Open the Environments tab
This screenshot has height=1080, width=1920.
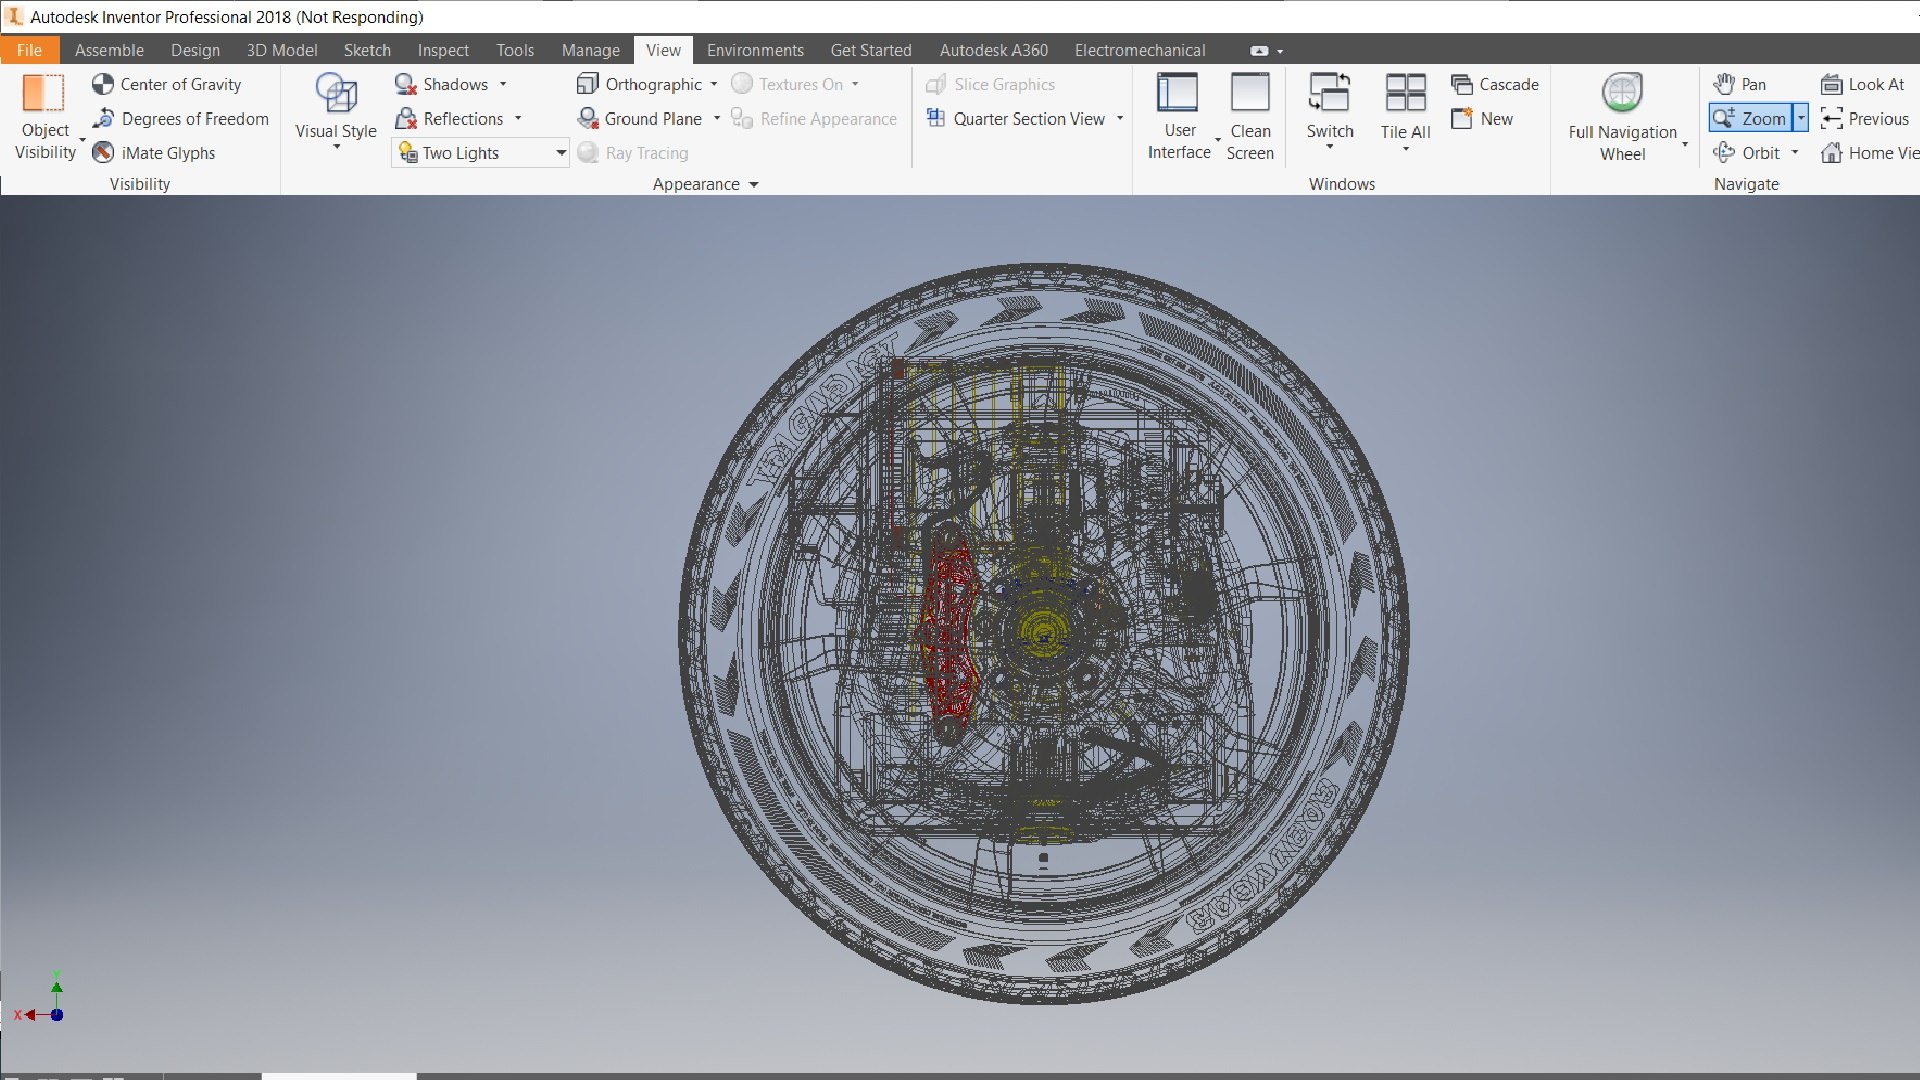coord(755,50)
